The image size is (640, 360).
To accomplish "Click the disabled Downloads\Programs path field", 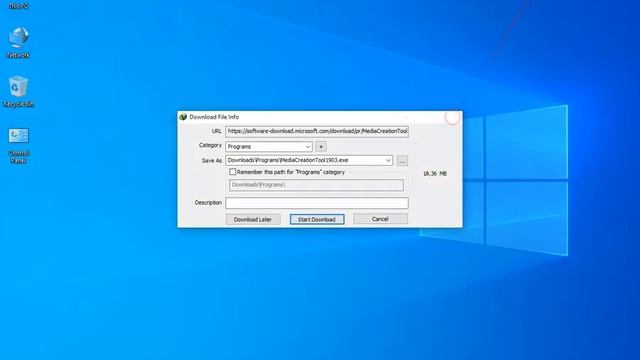I will pos(316,185).
